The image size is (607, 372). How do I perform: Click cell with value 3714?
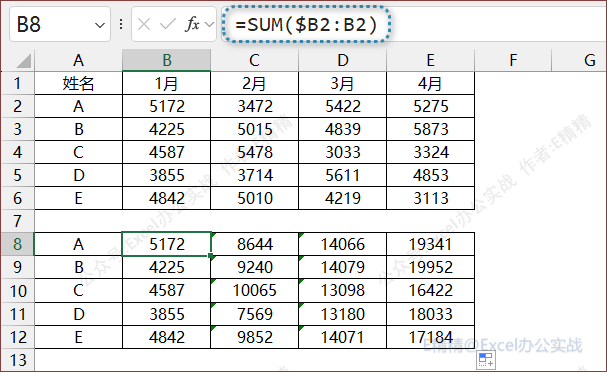(x=254, y=175)
